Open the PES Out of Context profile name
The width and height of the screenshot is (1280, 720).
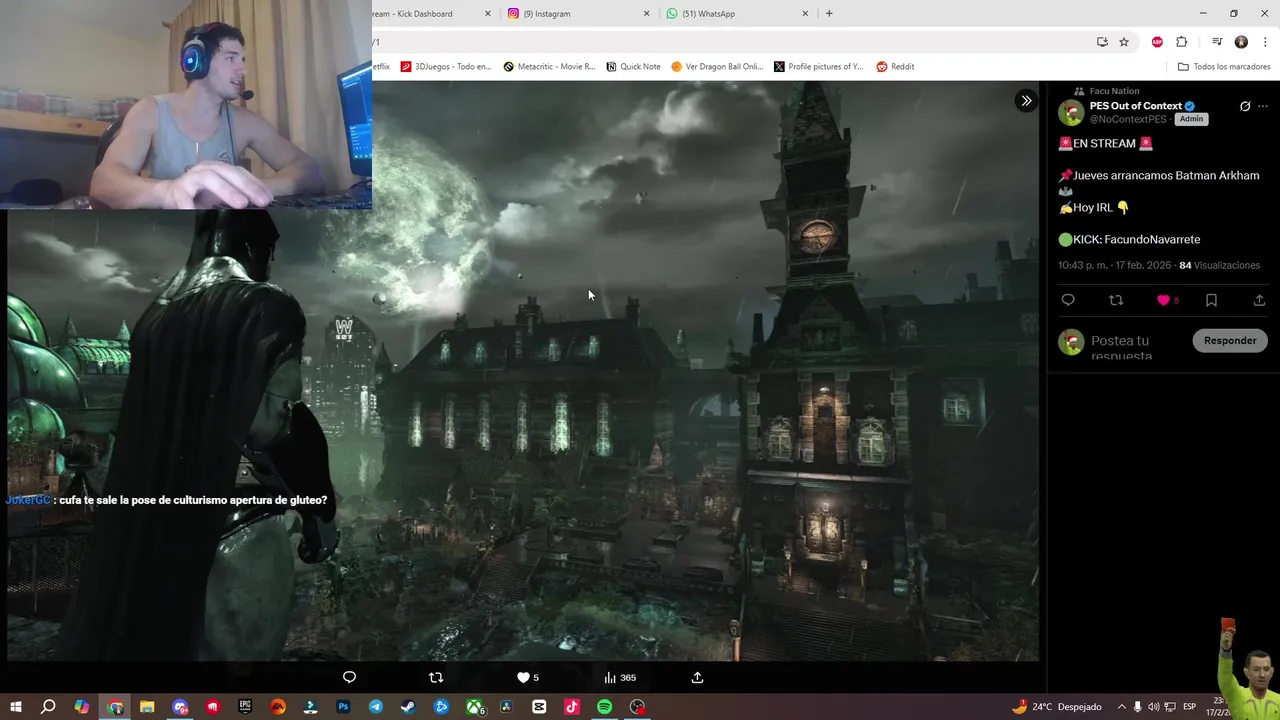pos(1136,106)
